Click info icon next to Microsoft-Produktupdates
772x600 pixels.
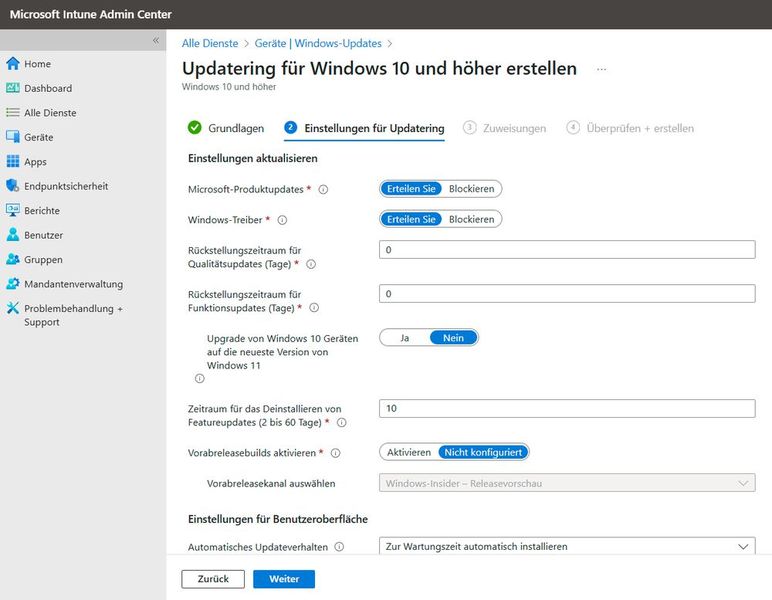pos(323,189)
